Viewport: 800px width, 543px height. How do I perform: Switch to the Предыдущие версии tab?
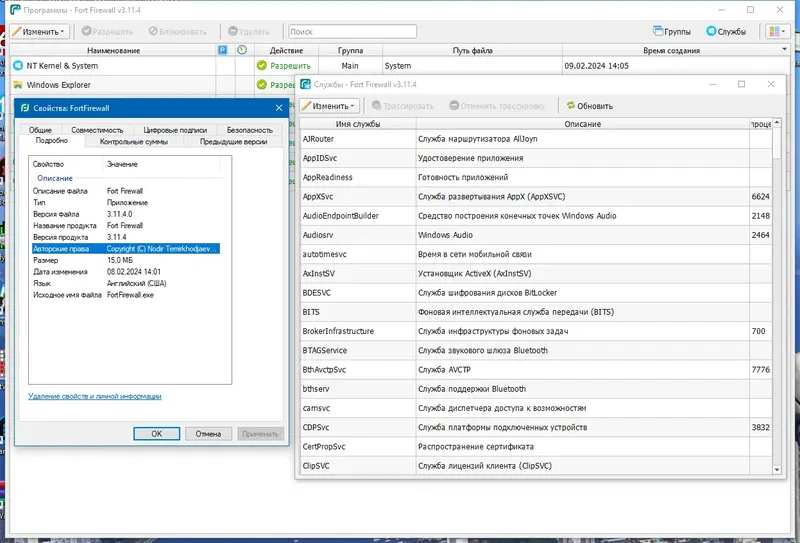pos(233,142)
